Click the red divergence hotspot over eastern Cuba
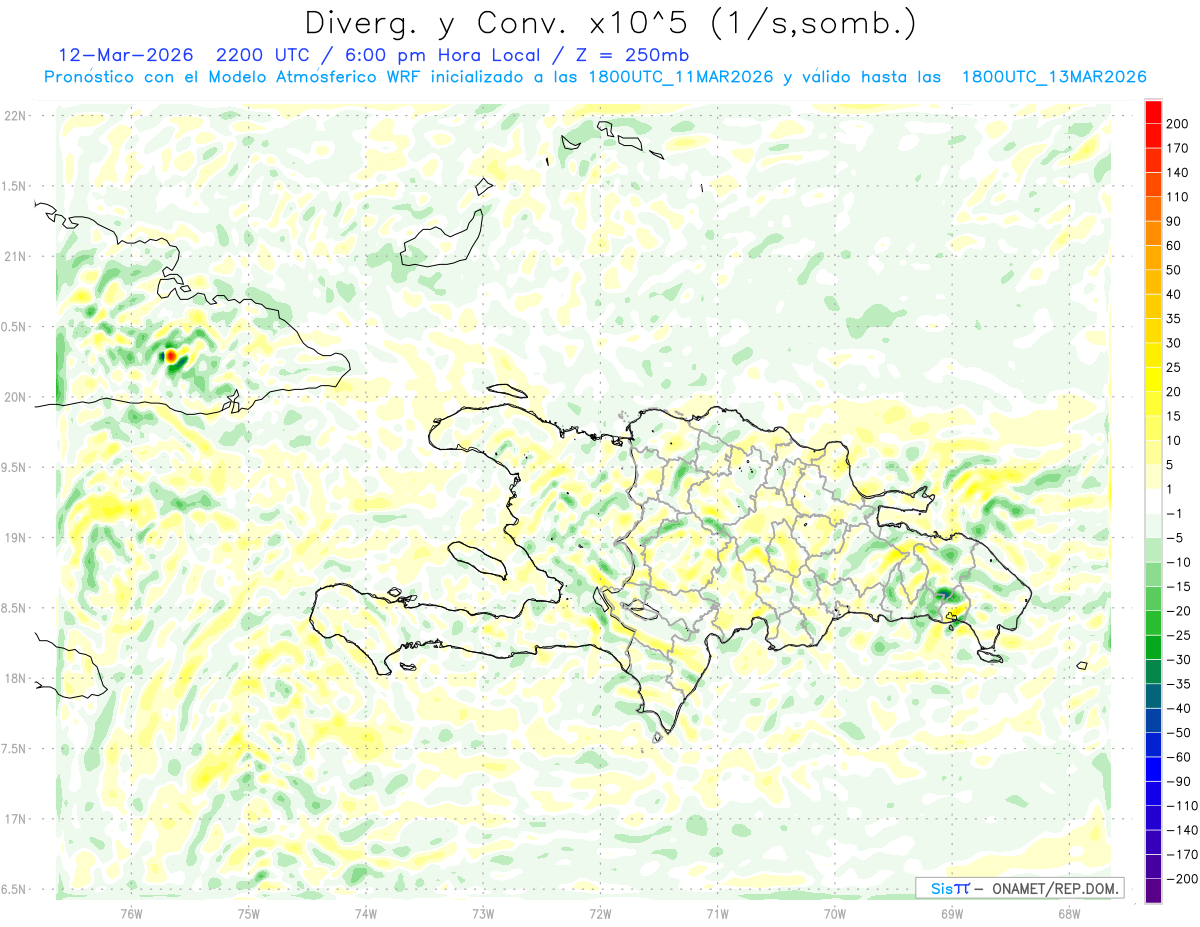This screenshot has width=1200, height=927. pyautogui.click(x=171, y=355)
